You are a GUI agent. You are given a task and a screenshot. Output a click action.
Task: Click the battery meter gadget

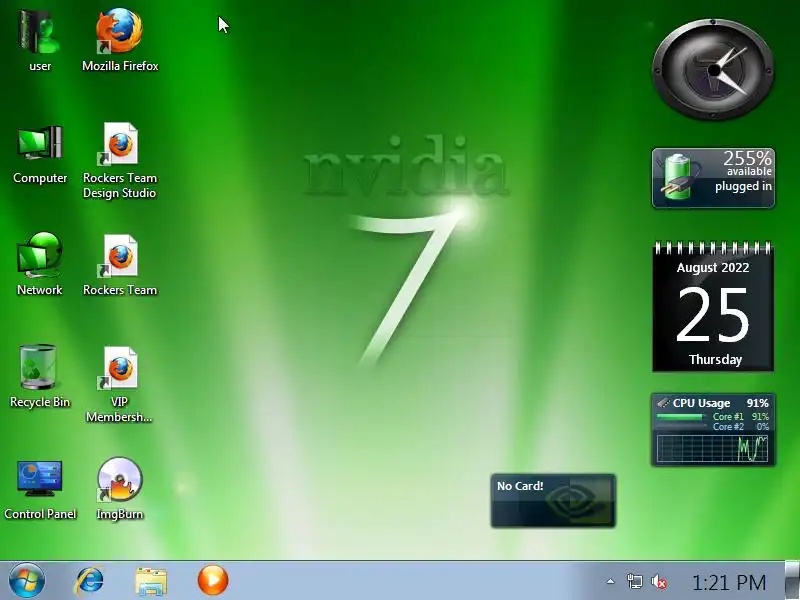coord(713,178)
